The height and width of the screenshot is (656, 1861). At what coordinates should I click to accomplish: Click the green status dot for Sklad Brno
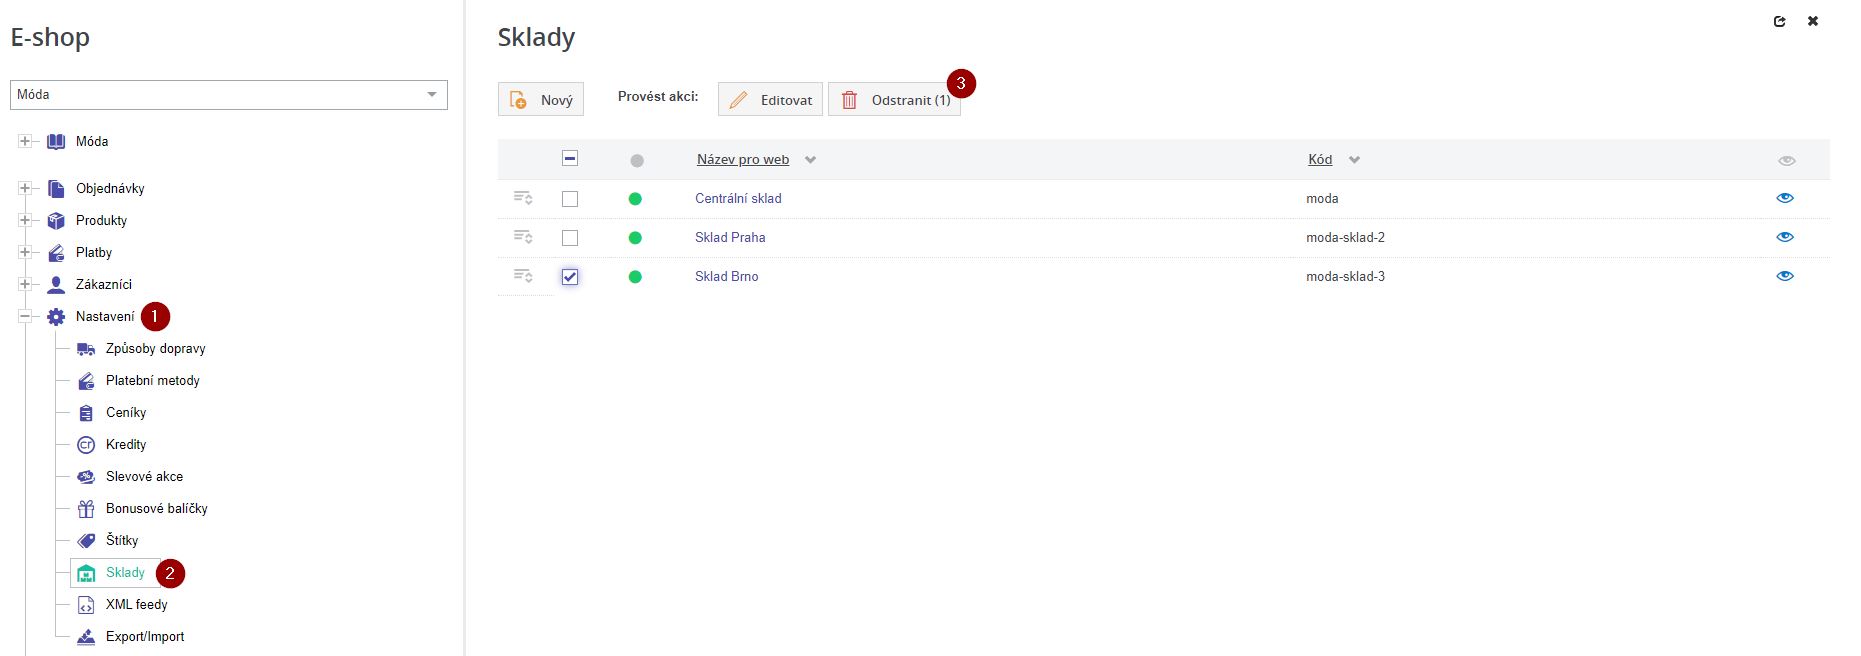coord(635,277)
